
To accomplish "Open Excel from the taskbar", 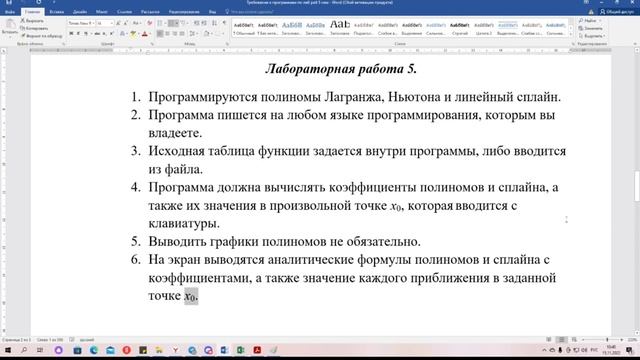I will [x=240, y=350].
